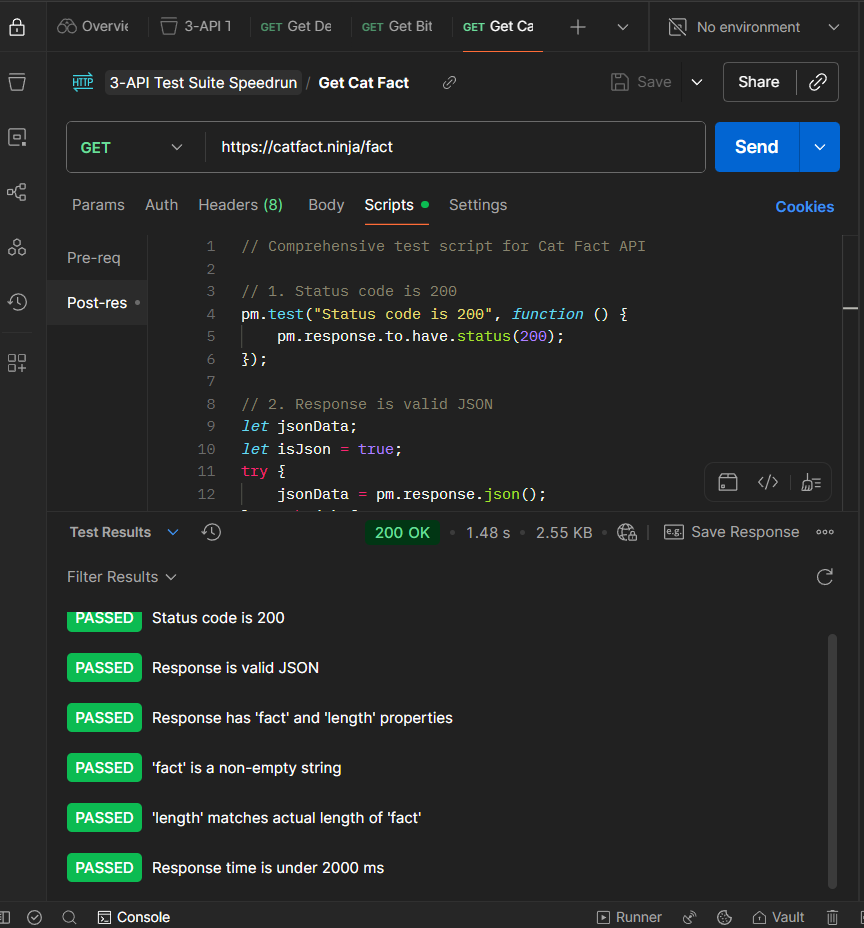Viewport: 864px width, 928px height.
Task: Open the cookies icon in status bar
Action: coord(724,917)
